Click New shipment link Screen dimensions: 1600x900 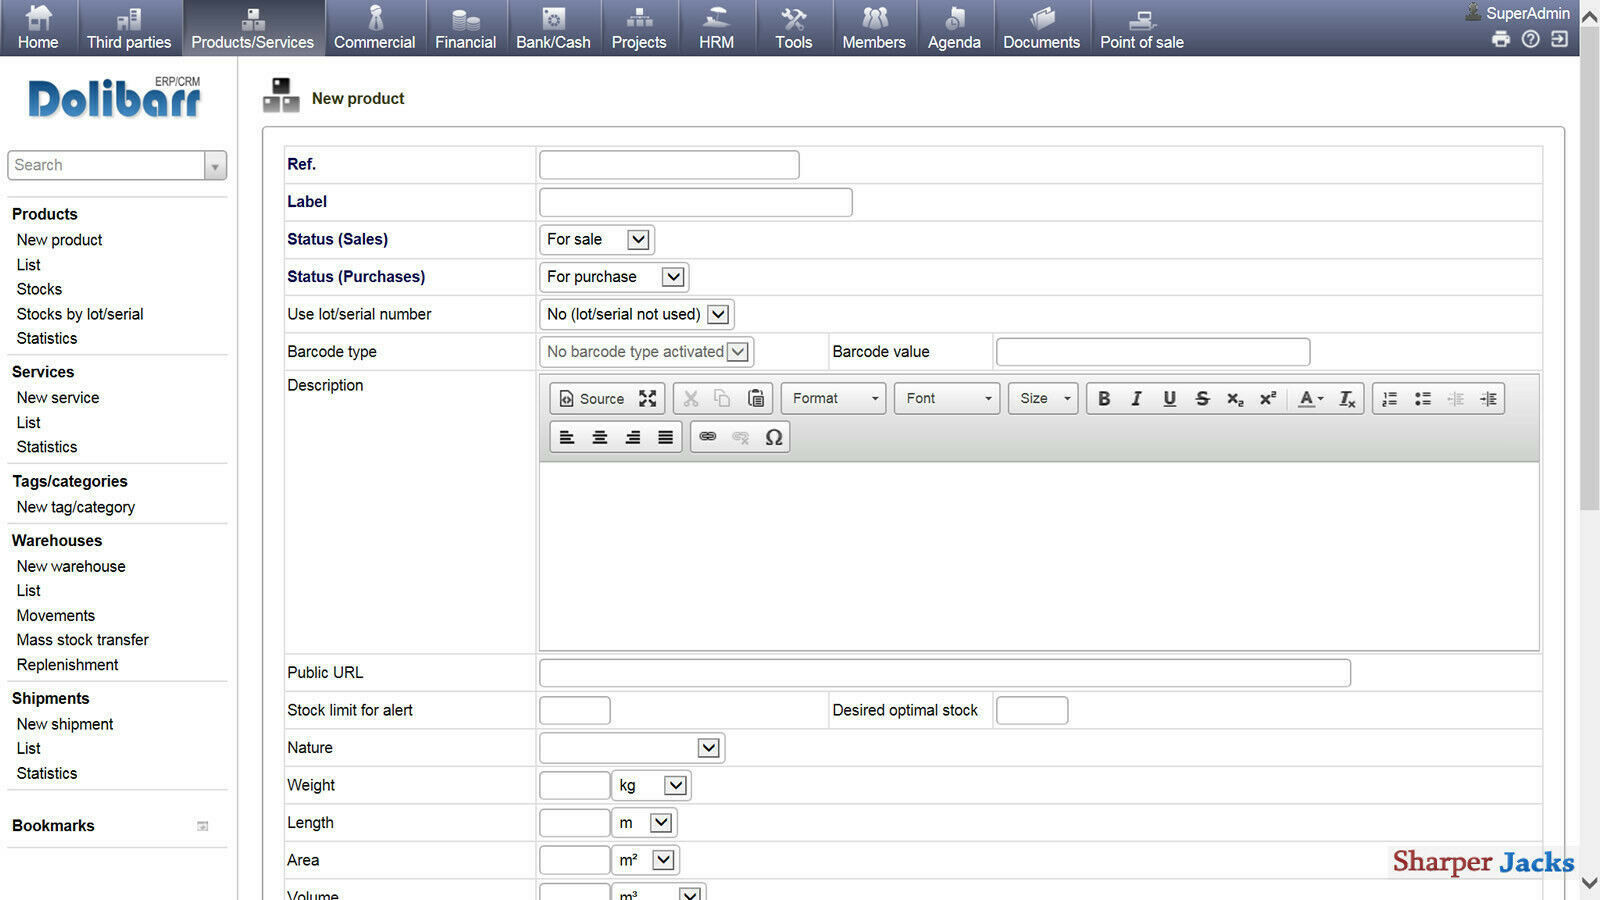tap(65, 724)
